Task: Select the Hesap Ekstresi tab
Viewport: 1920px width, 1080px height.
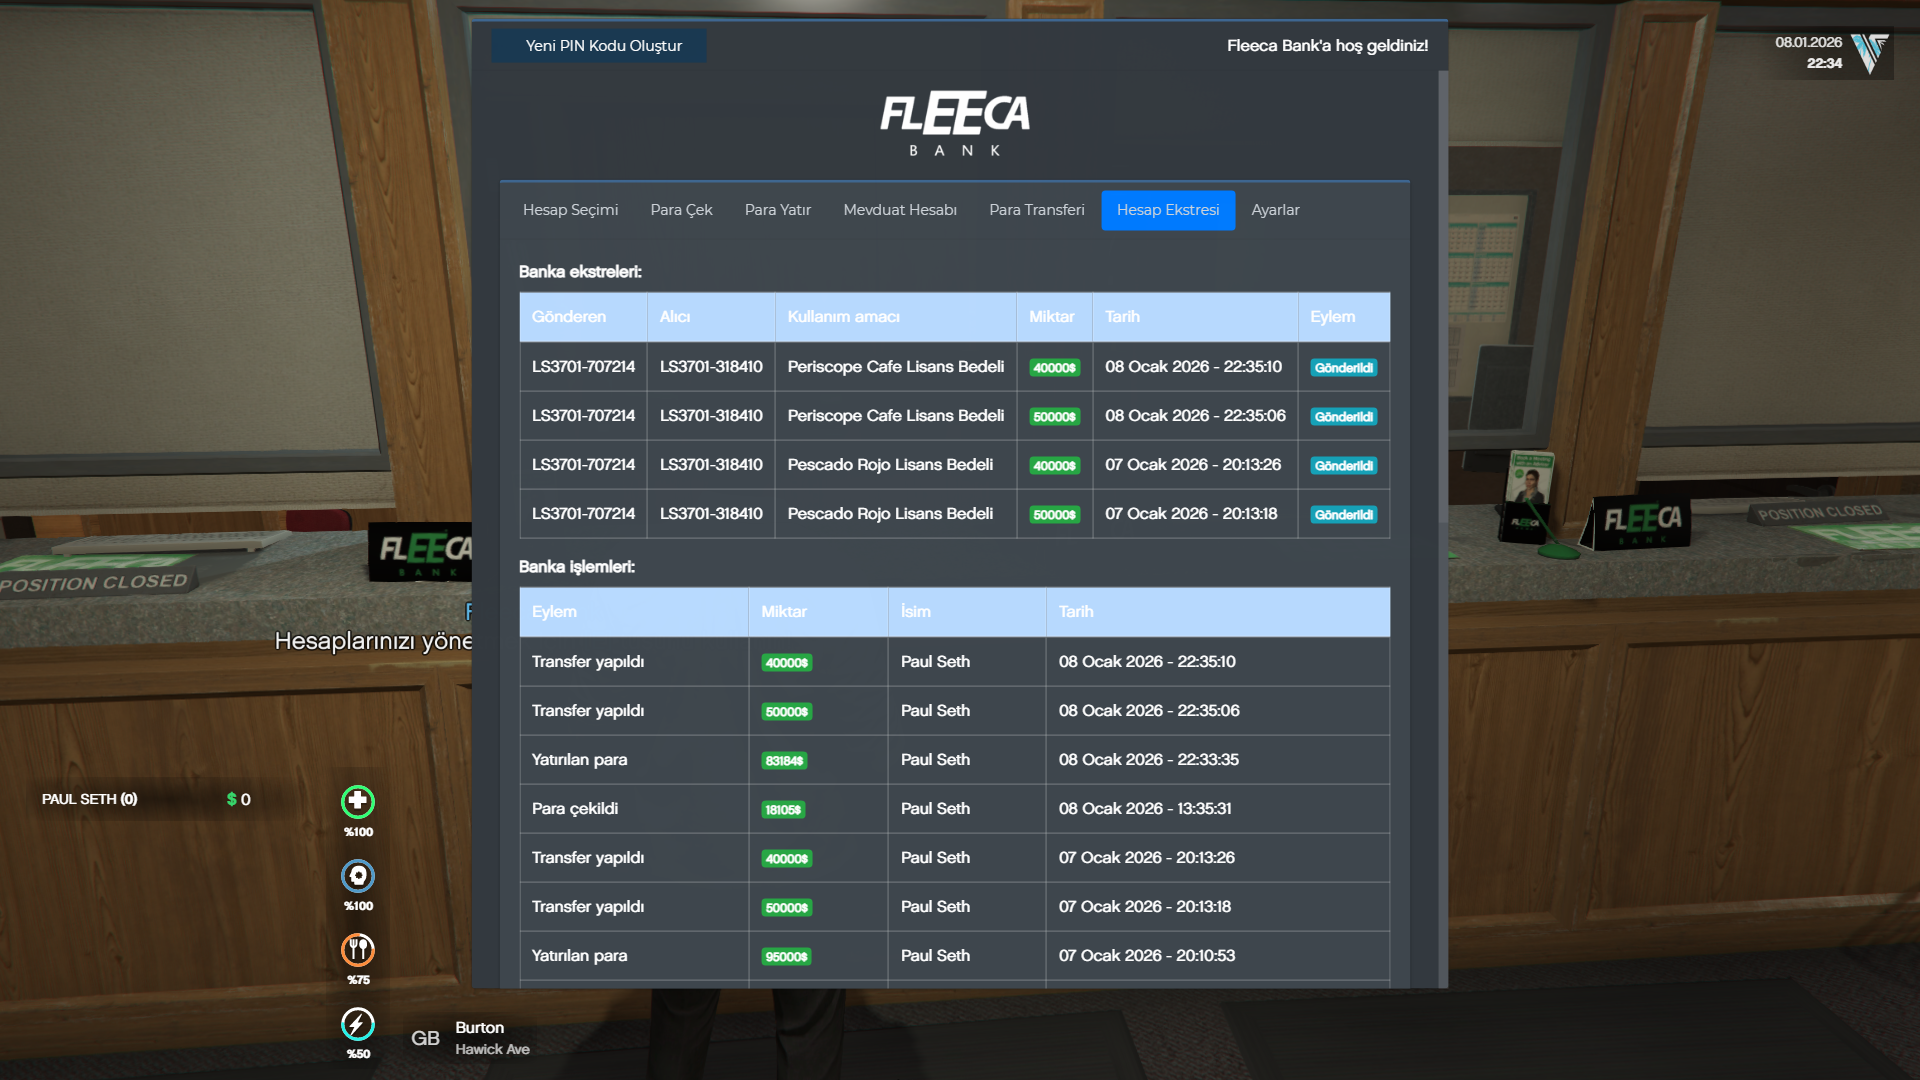Action: click(x=1168, y=210)
